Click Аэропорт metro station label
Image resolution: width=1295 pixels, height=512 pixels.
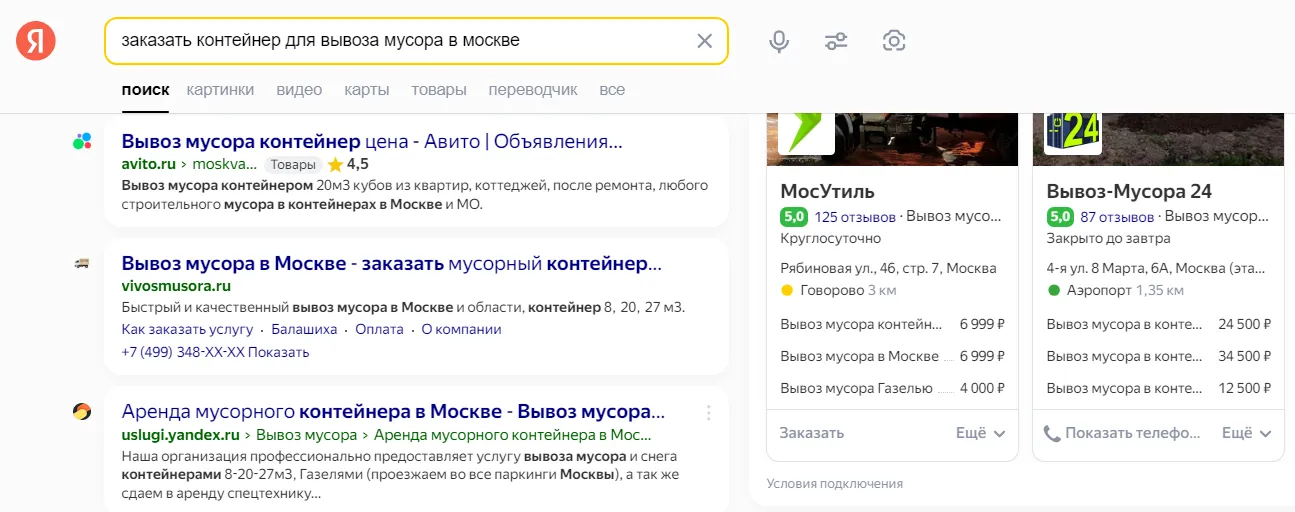(x=1099, y=291)
